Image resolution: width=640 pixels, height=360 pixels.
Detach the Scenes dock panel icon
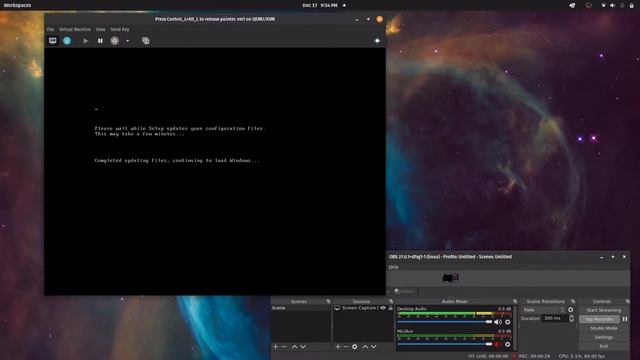point(329,301)
